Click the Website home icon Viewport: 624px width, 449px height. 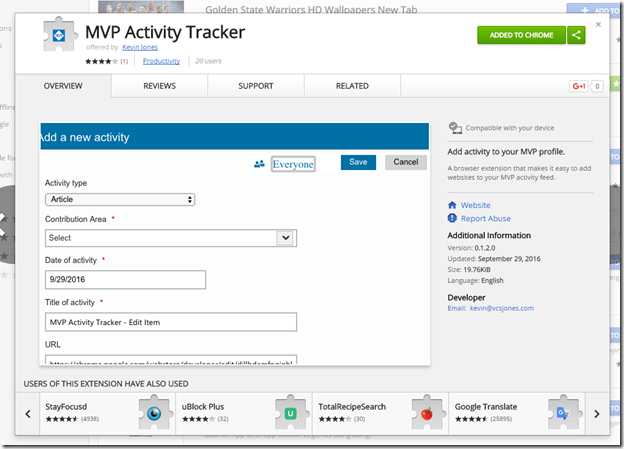(x=452, y=205)
